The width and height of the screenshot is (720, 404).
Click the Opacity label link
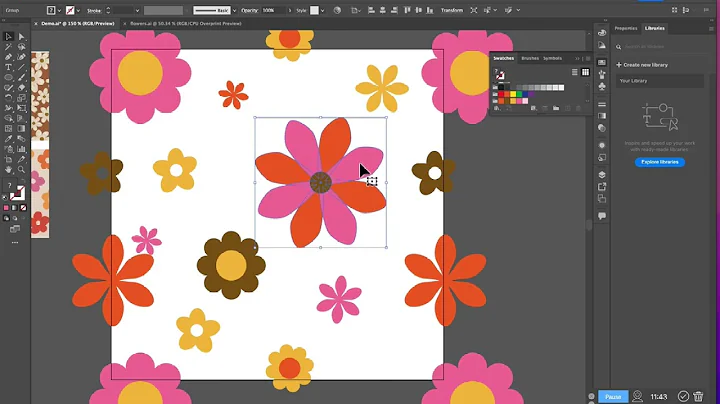click(x=250, y=10)
